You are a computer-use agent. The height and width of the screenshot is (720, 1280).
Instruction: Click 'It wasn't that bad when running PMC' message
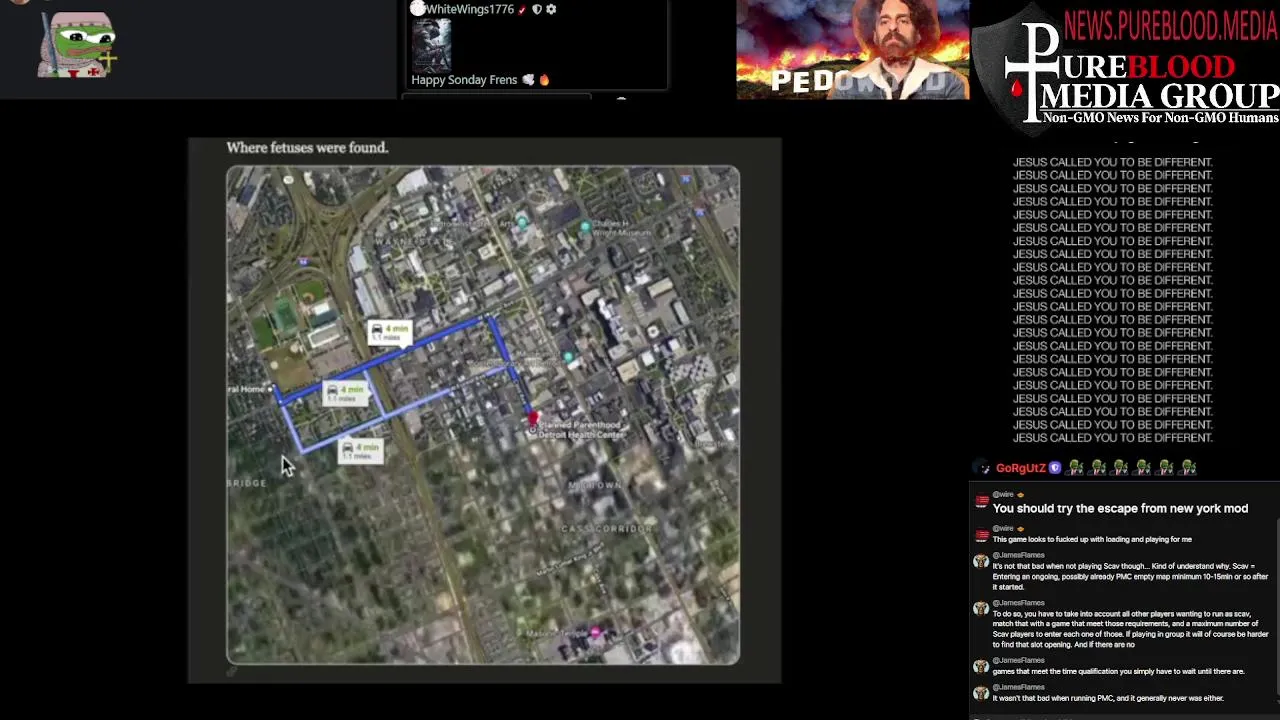[1108, 698]
